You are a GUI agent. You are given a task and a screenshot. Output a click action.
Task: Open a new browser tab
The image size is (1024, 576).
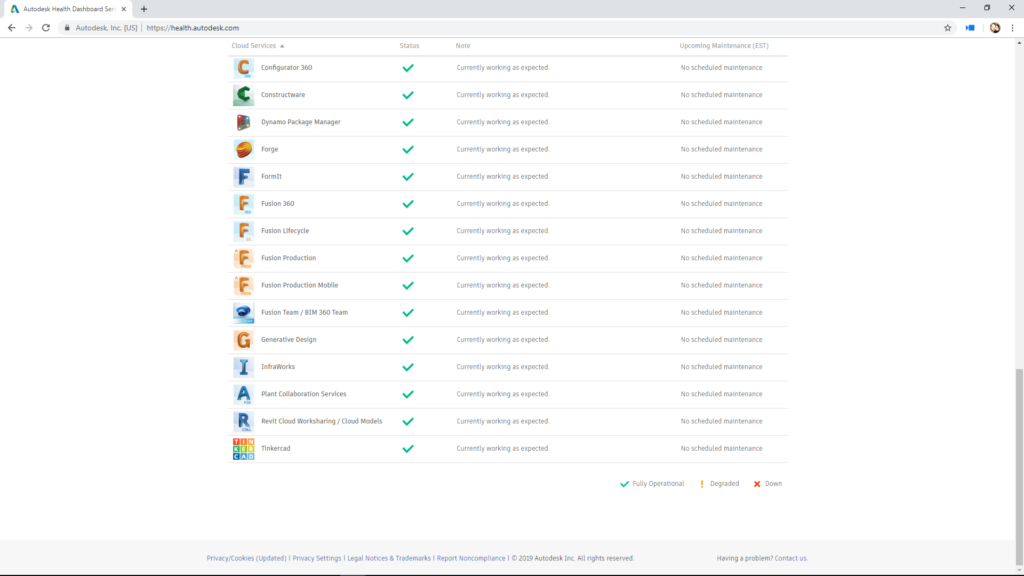coord(144,9)
